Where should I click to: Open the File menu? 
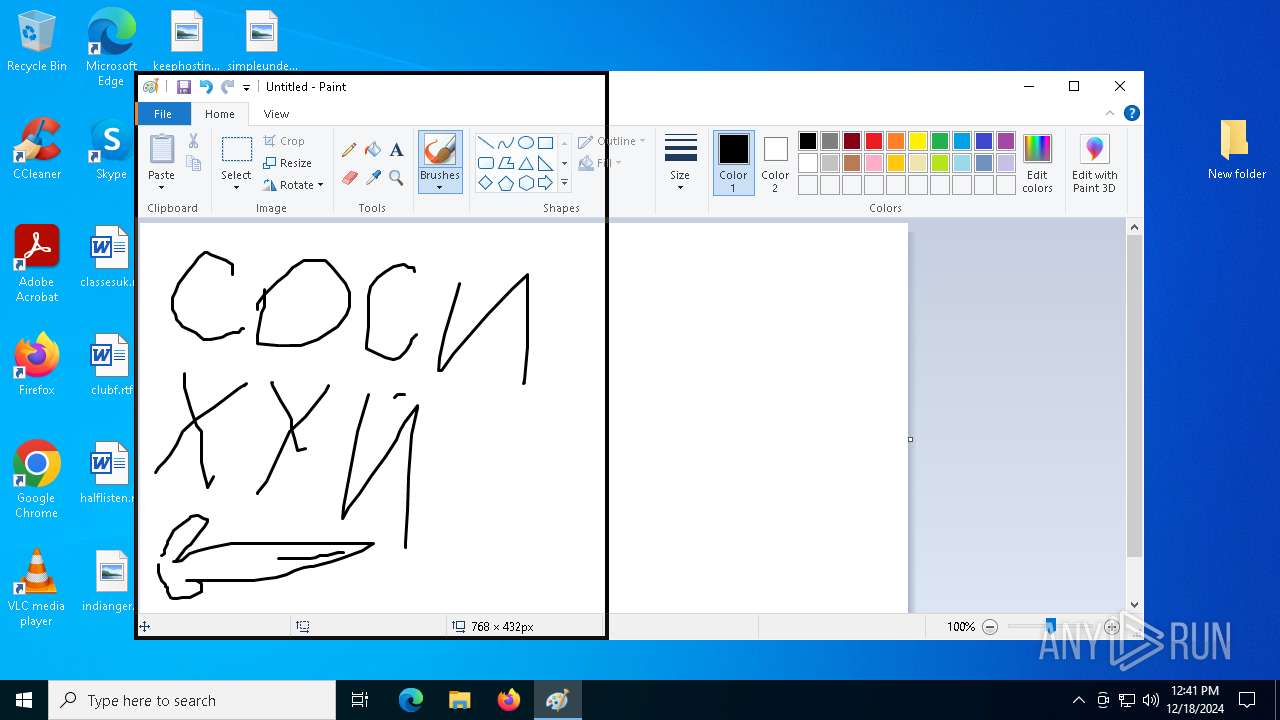pyautogui.click(x=163, y=114)
